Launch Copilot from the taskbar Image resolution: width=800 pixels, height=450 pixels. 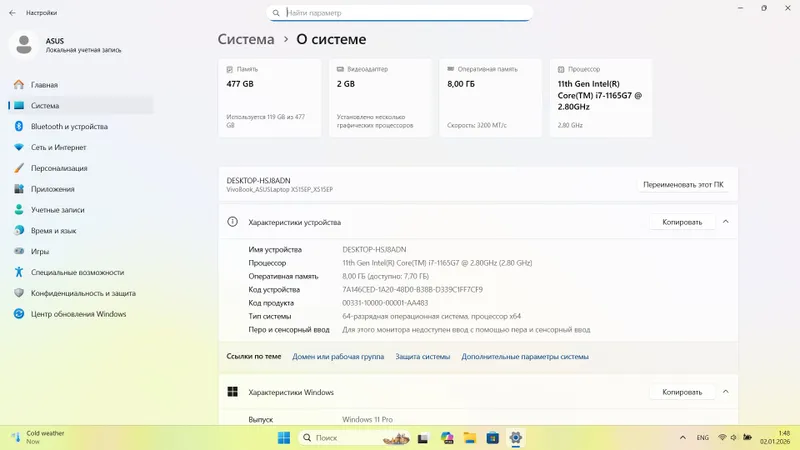447,438
